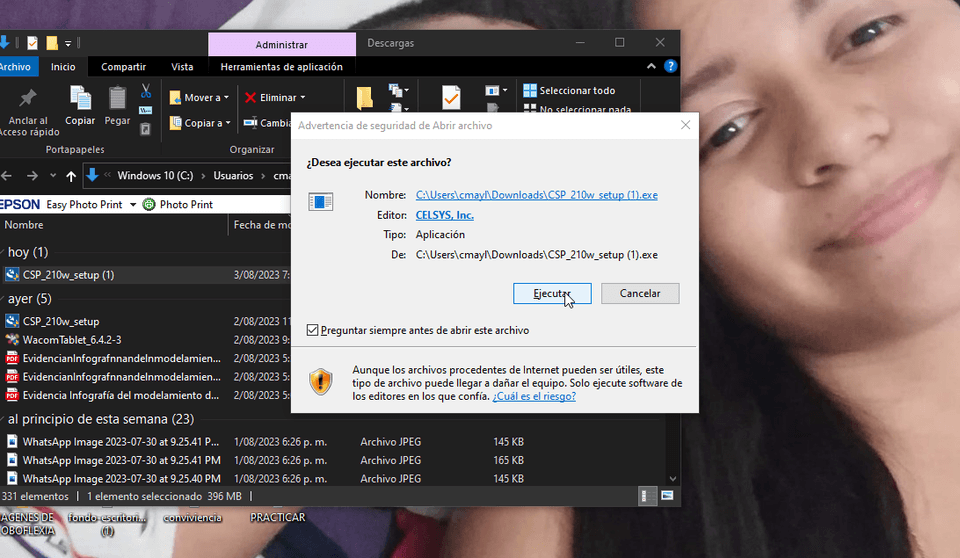Click the Photo Print button in the Epson toolbar
The image size is (960, 558).
(x=178, y=205)
